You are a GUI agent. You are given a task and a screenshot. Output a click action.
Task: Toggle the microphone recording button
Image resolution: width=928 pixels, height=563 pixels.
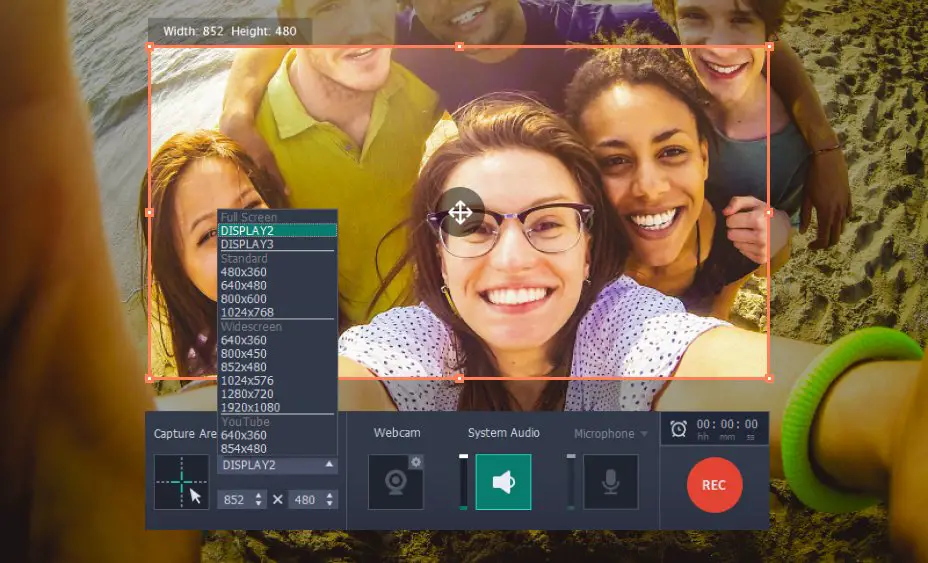coord(611,482)
